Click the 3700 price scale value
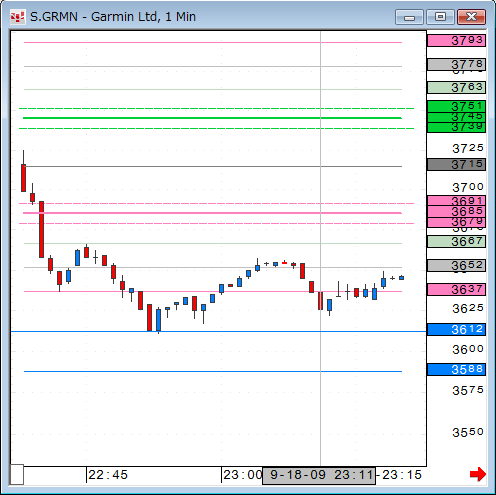The image size is (496, 495). [x=468, y=187]
